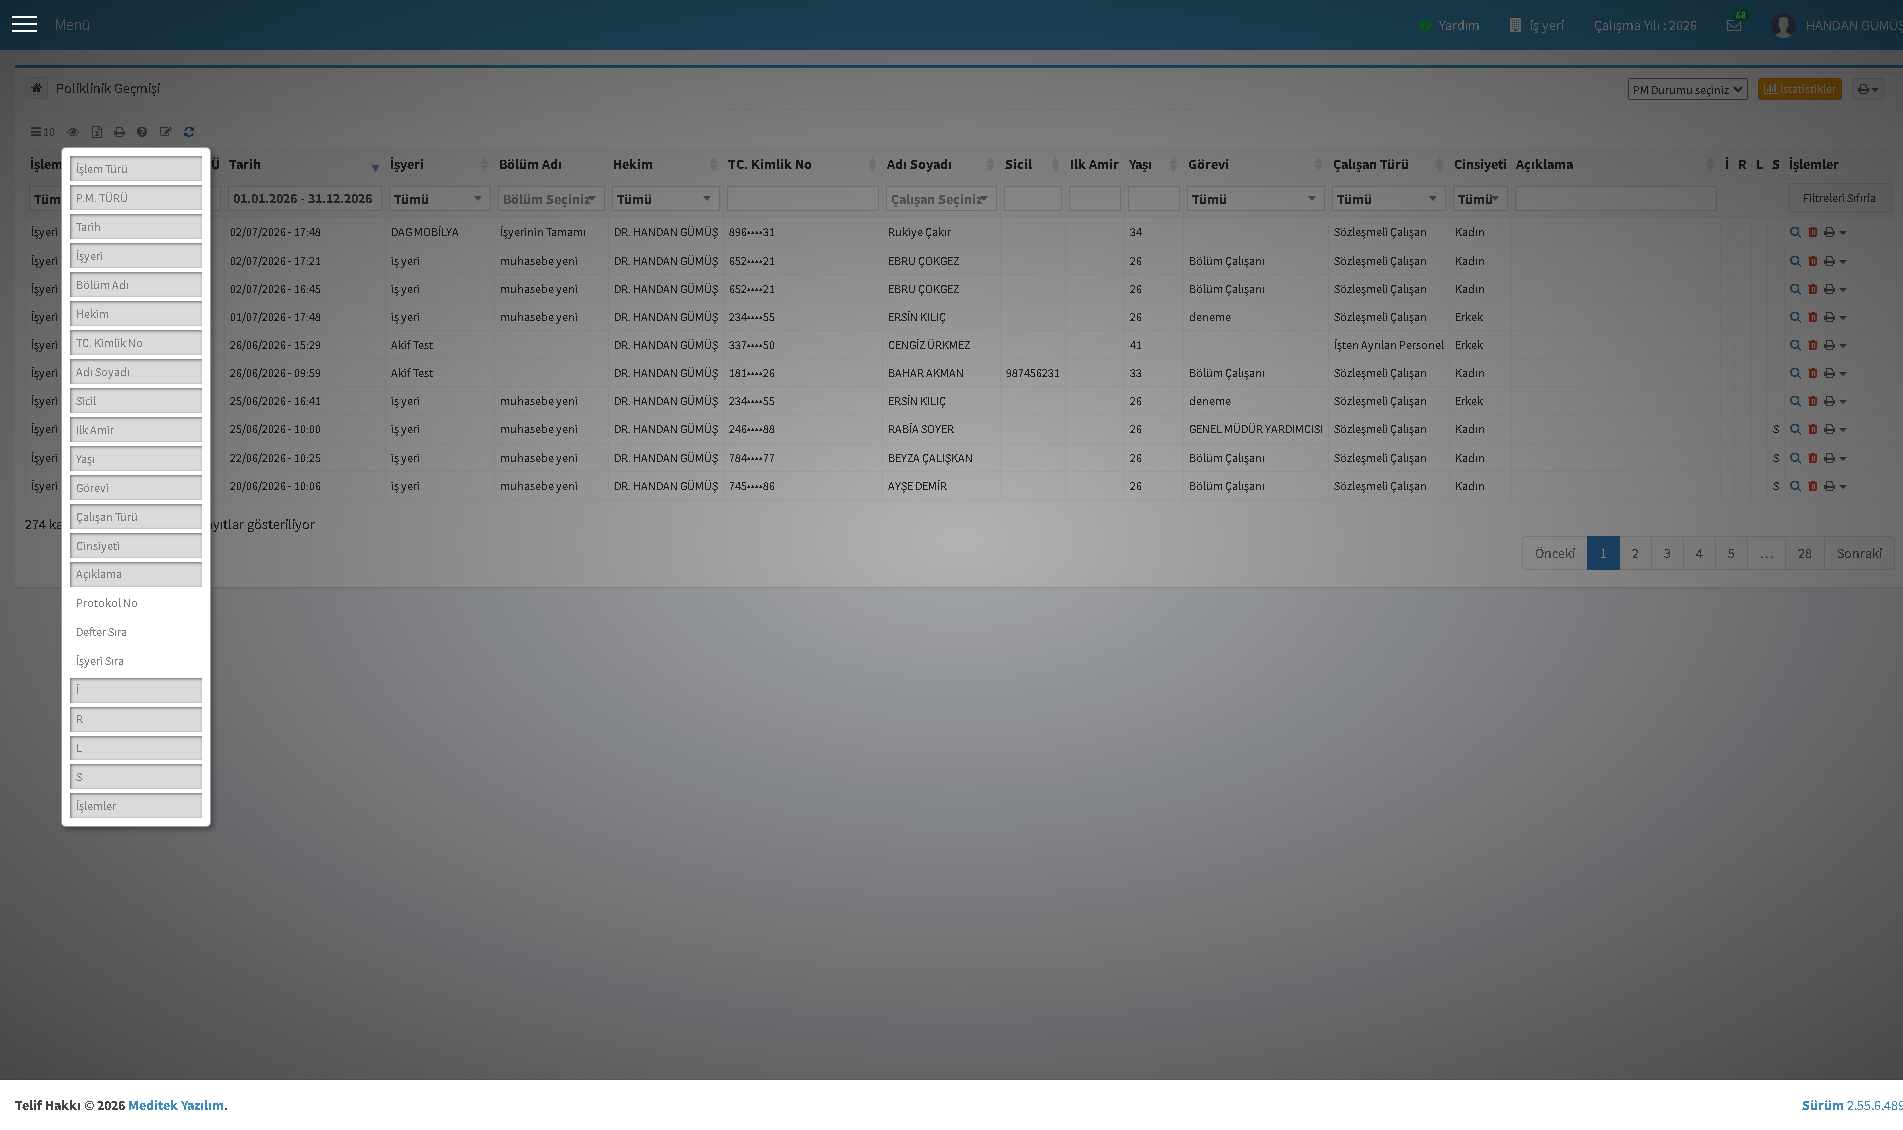The height and width of the screenshot is (1130, 1903).
Task: Open the mail notifications icon
Action: coord(1734,25)
